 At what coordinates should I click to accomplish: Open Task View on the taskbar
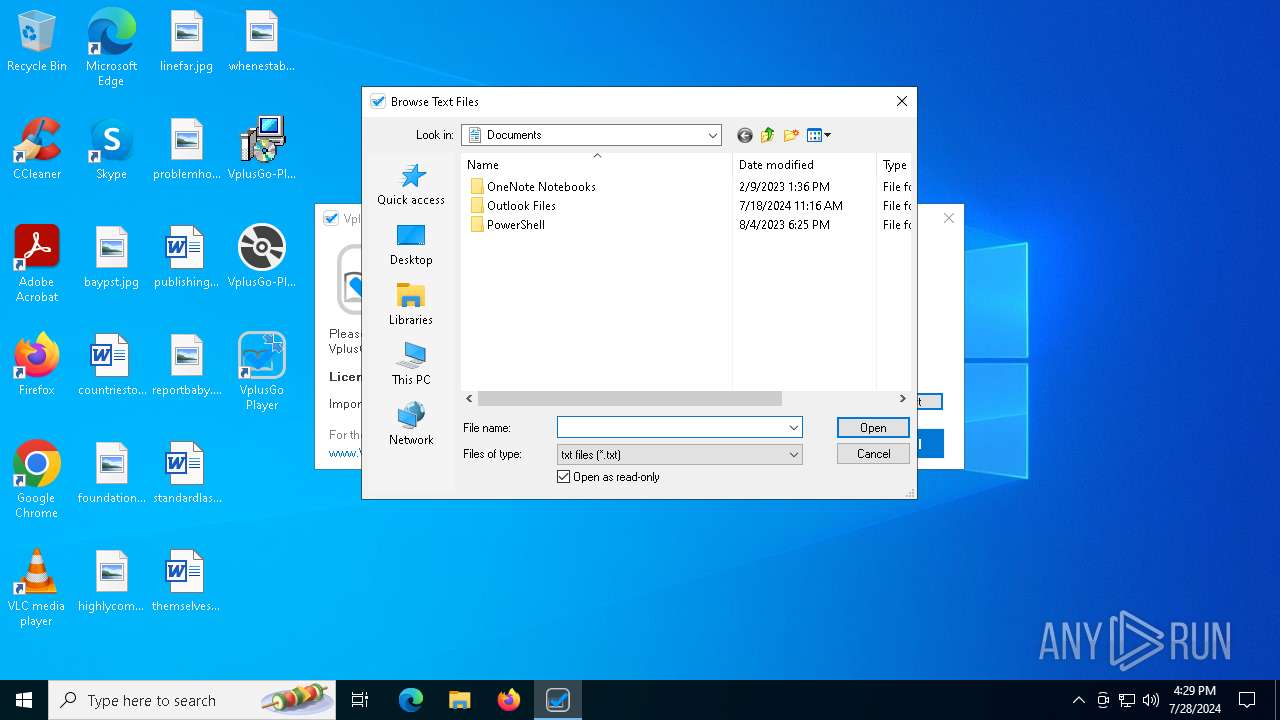coord(360,700)
